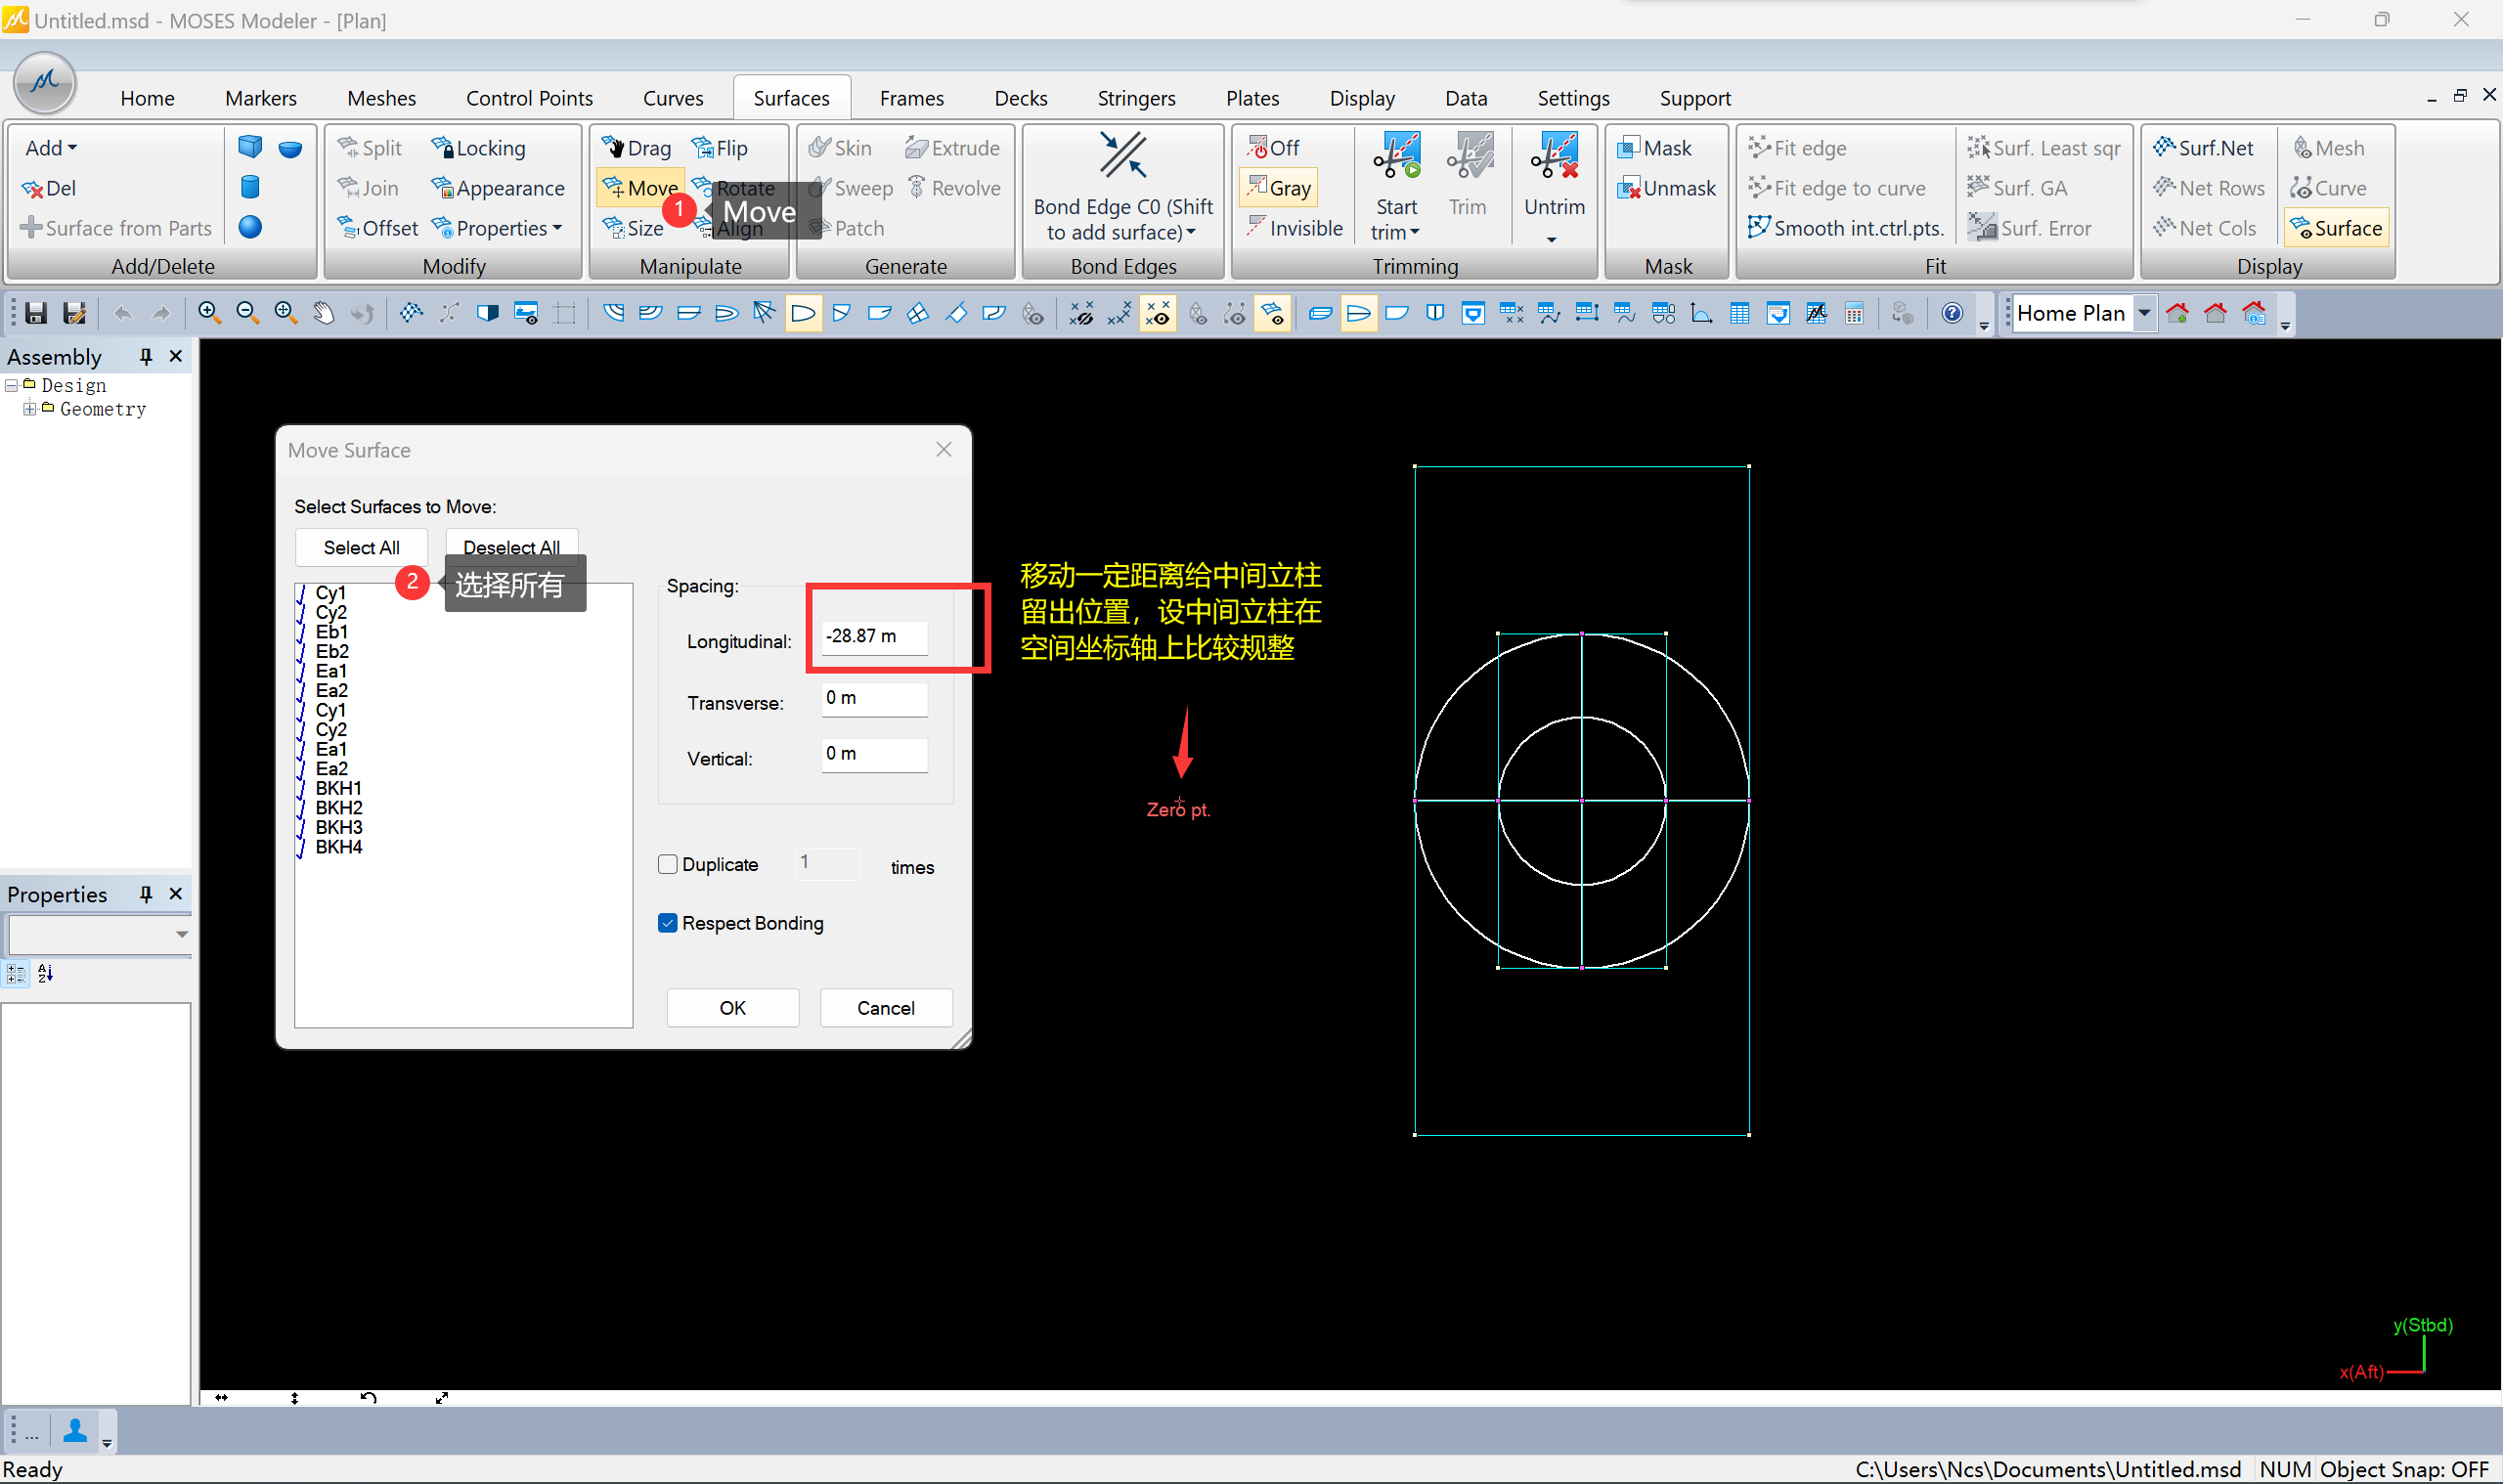
Task: Click the Bond Edge C0 icon
Action: coord(1122,158)
